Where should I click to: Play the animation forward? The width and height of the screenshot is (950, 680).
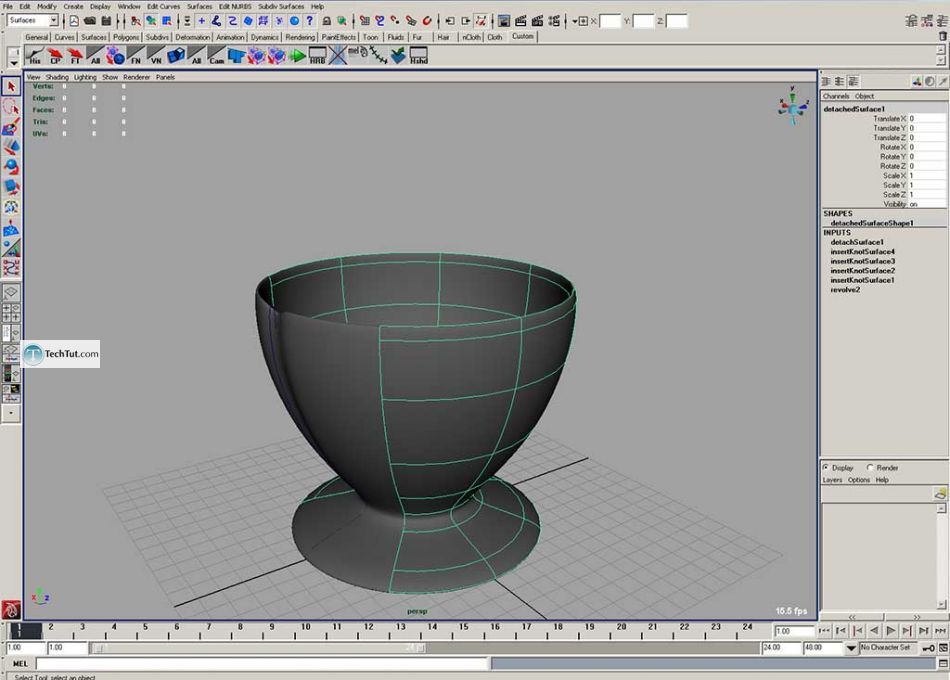click(x=890, y=631)
